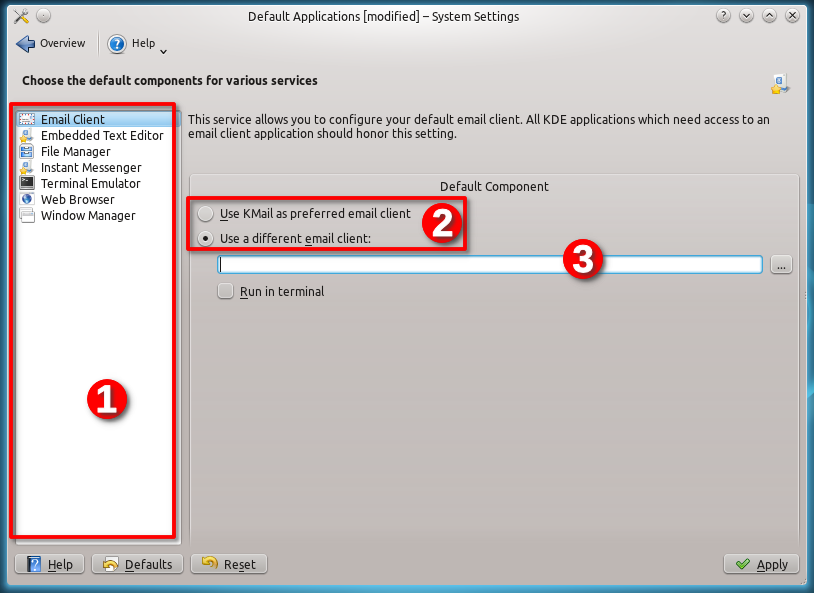
Task: Open the window menu wrench icon in titlebar
Action: coord(20,16)
